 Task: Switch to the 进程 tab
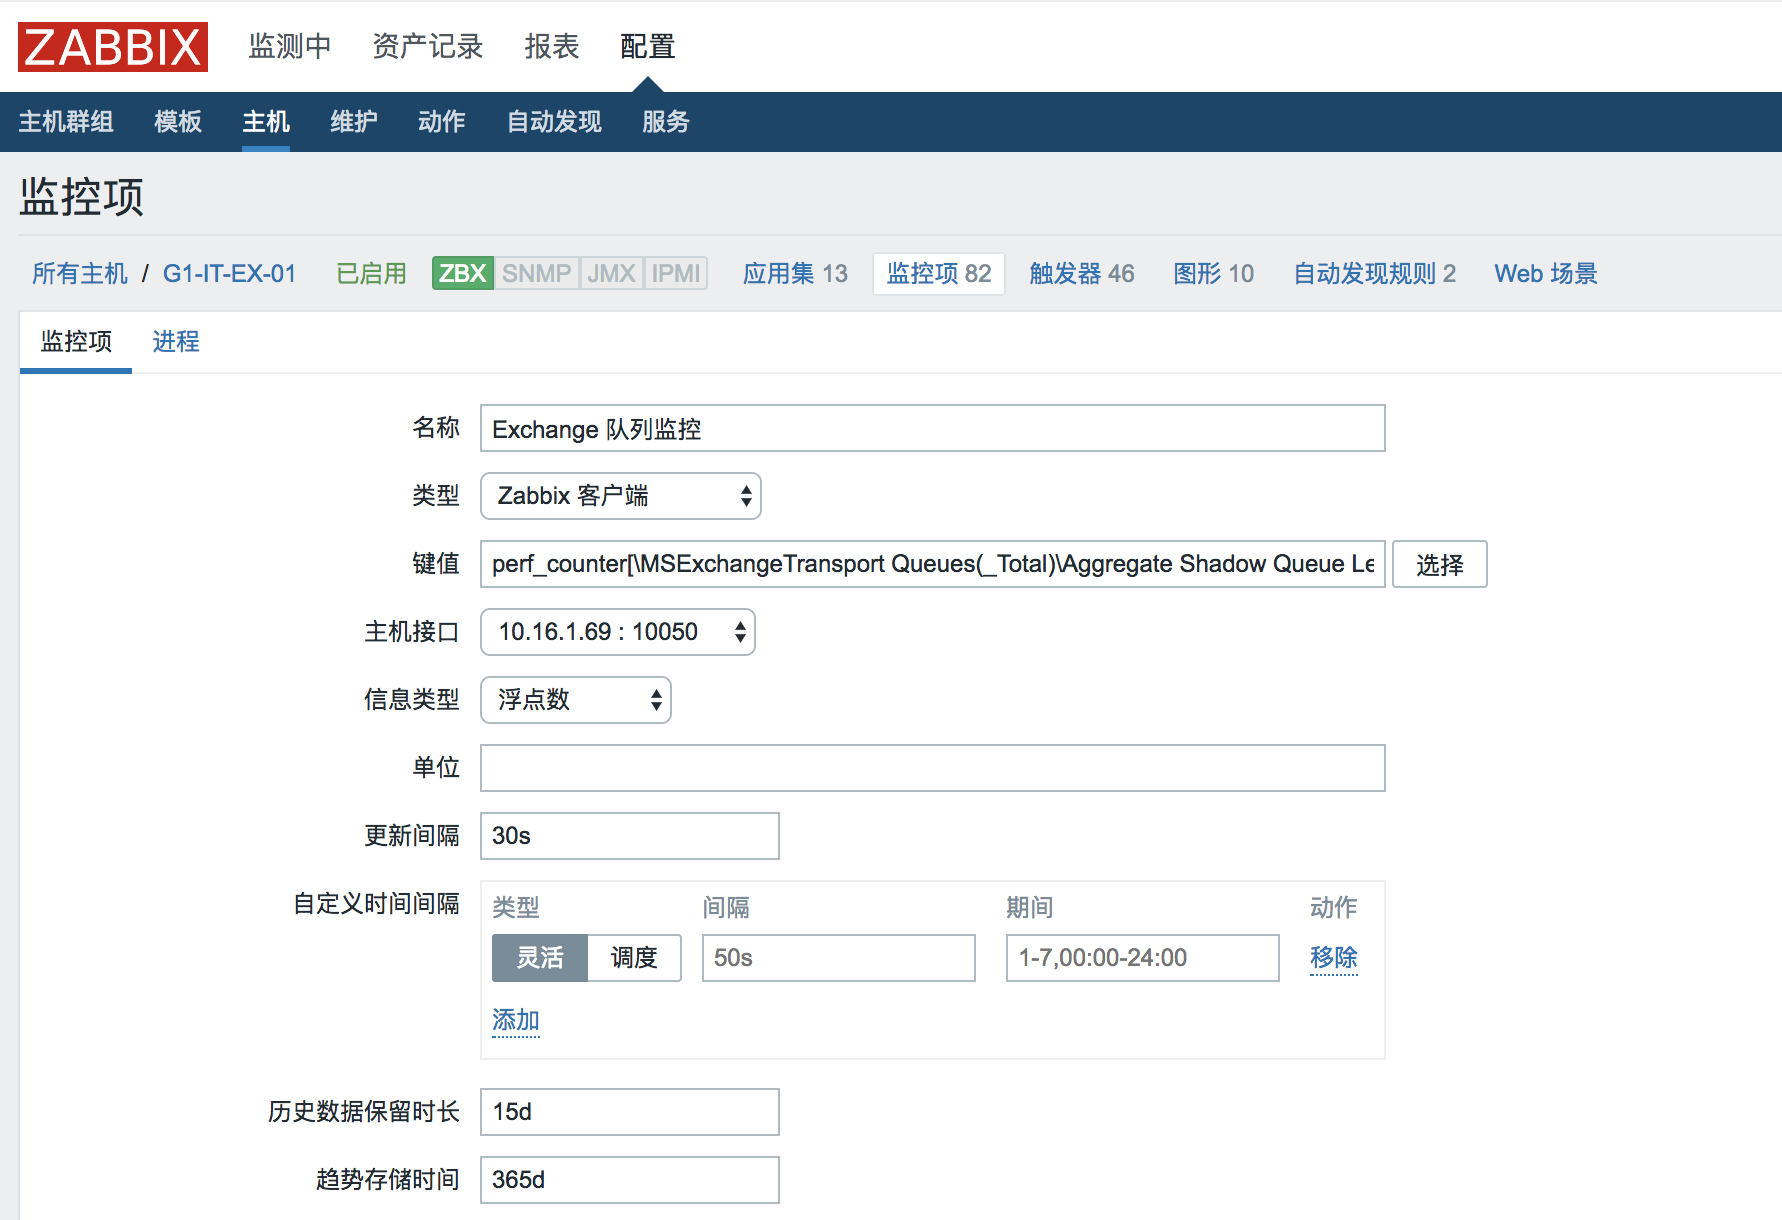(x=176, y=342)
